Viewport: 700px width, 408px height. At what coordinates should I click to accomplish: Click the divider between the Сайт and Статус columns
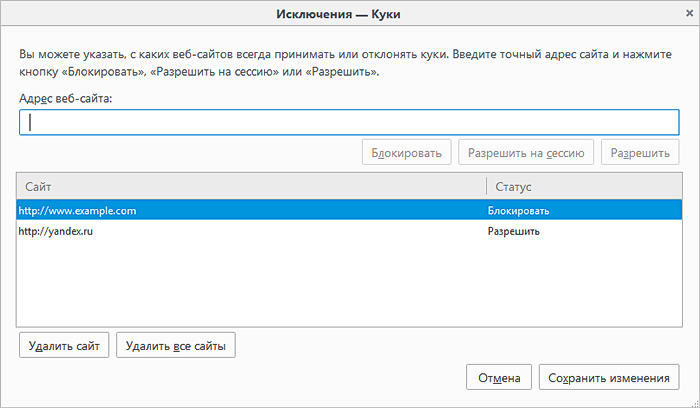[487, 186]
